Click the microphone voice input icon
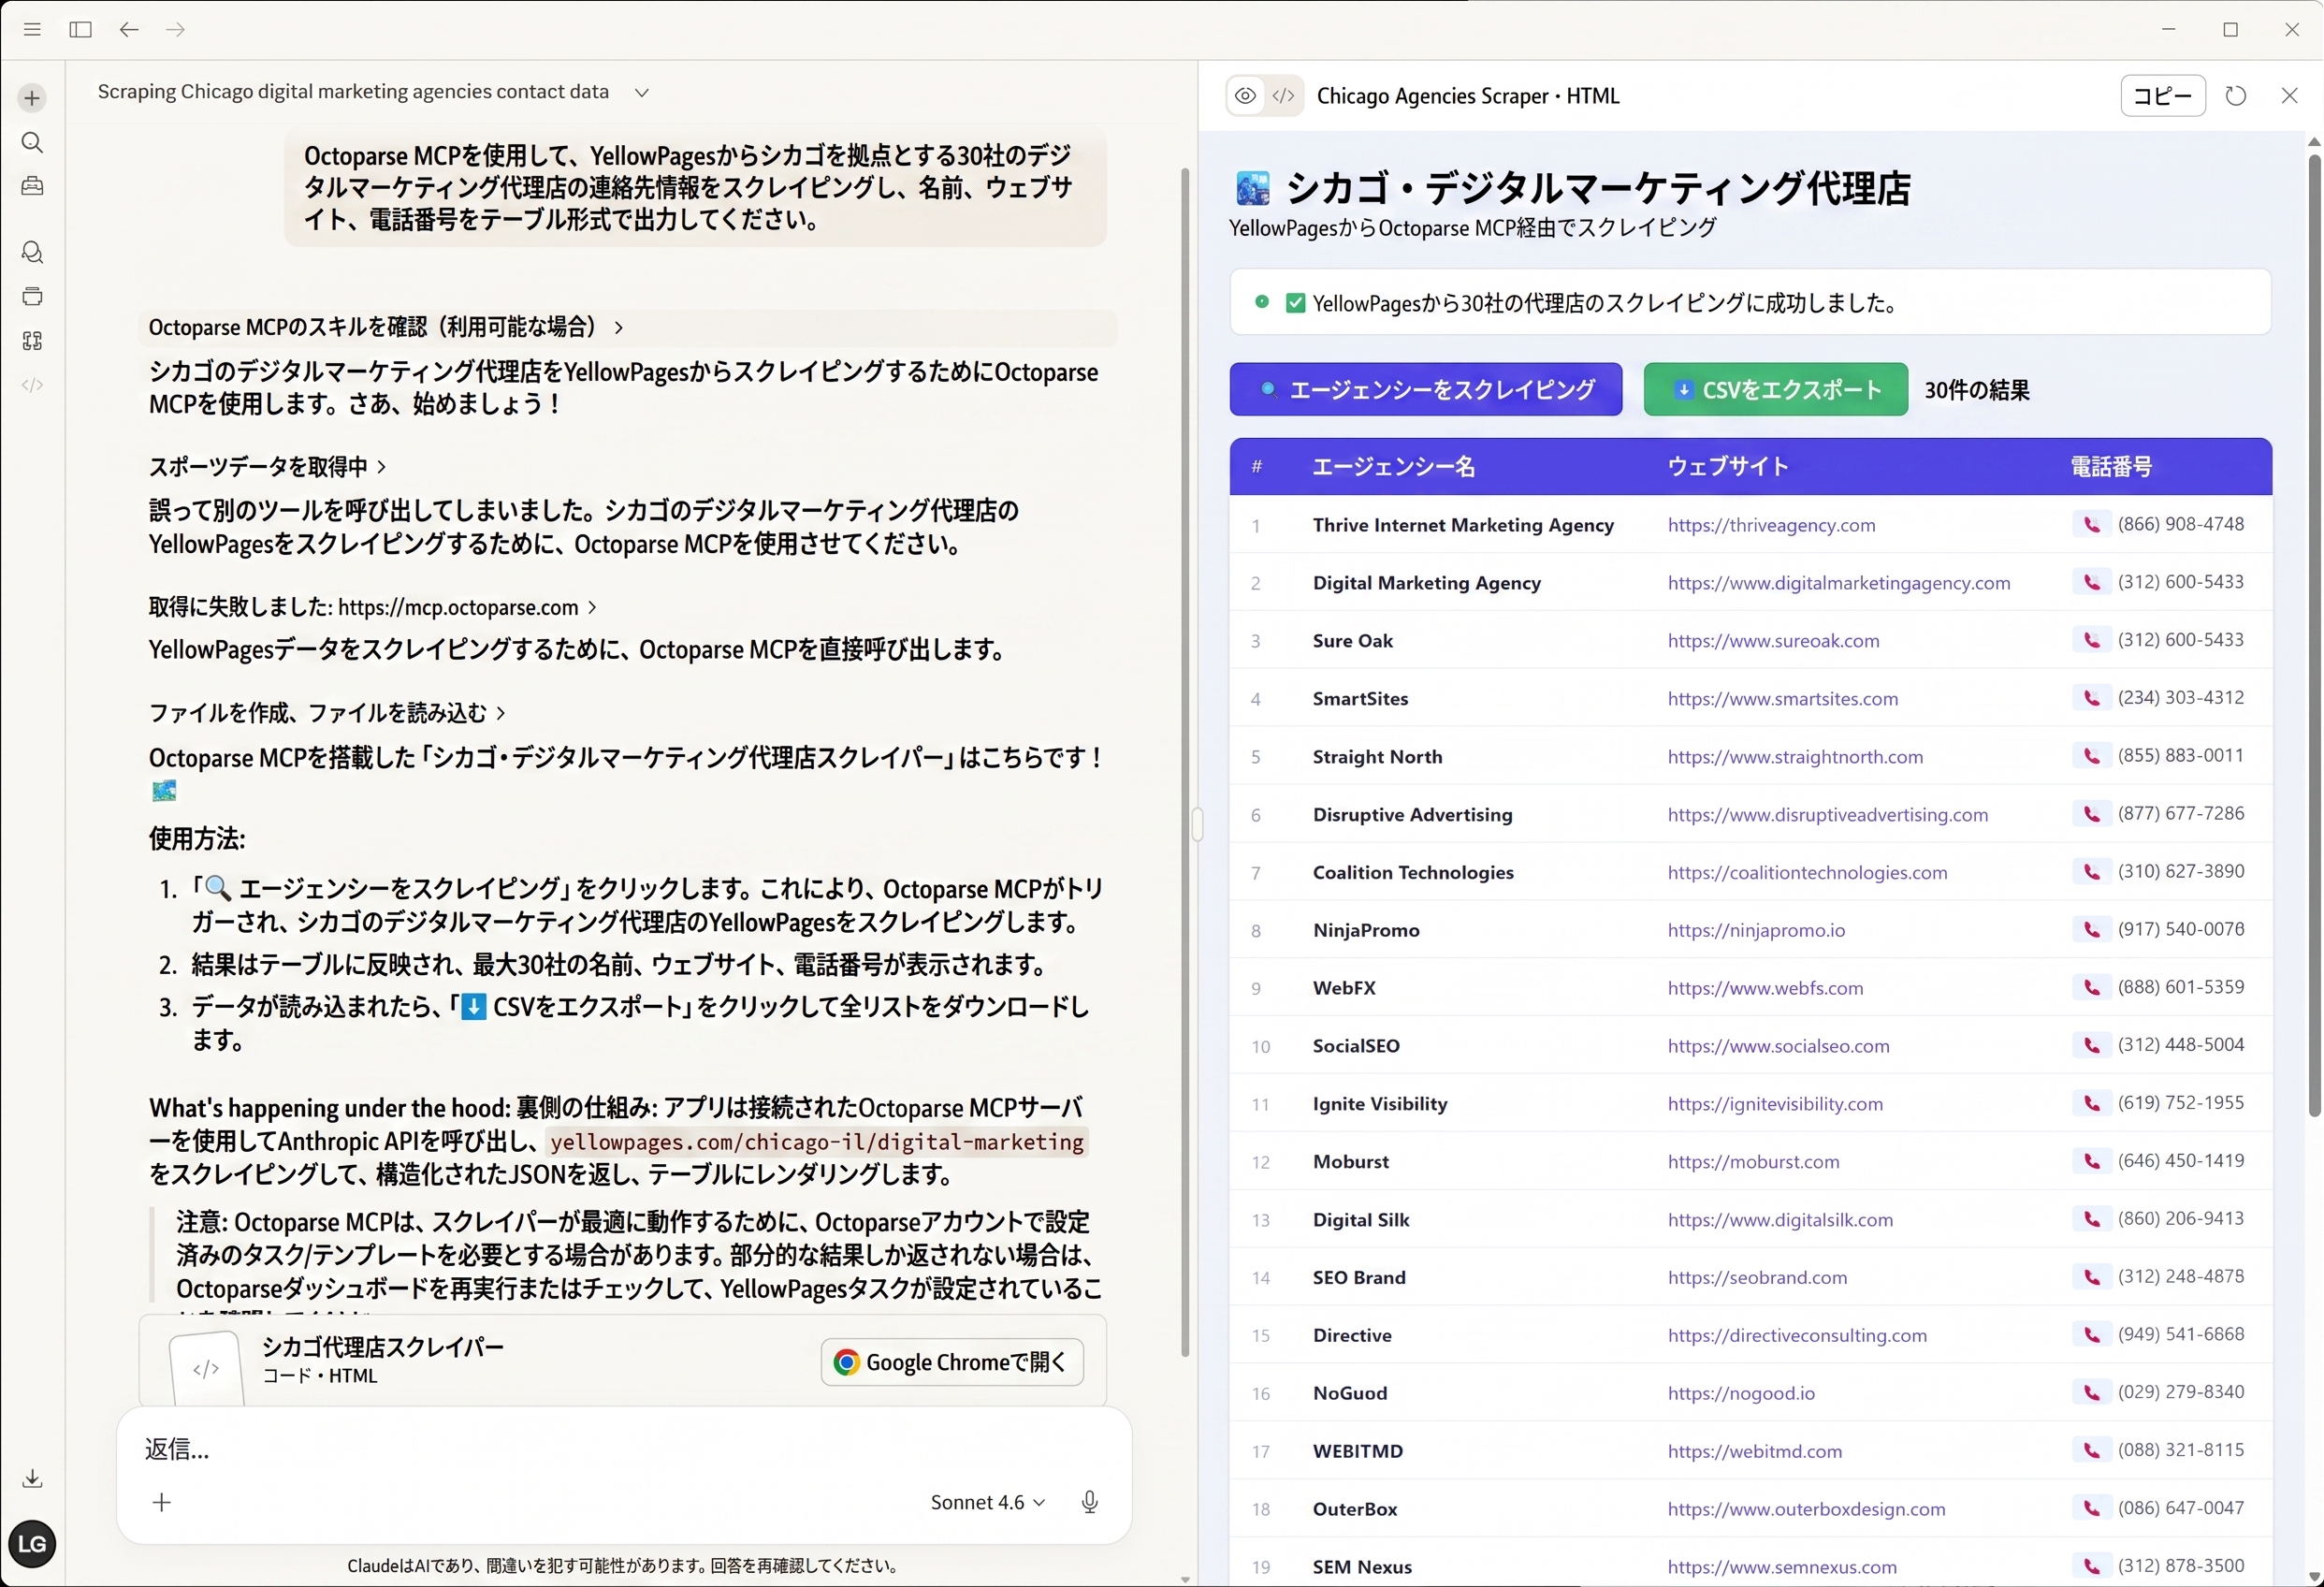2324x1587 pixels. 1090,1502
